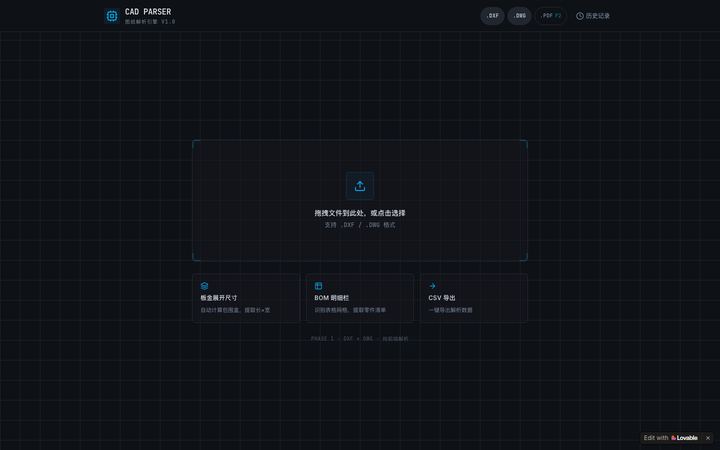The width and height of the screenshot is (720, 450).
Task: Click the 拖拽文件到此处 upload prompt text
Action: 360,213
